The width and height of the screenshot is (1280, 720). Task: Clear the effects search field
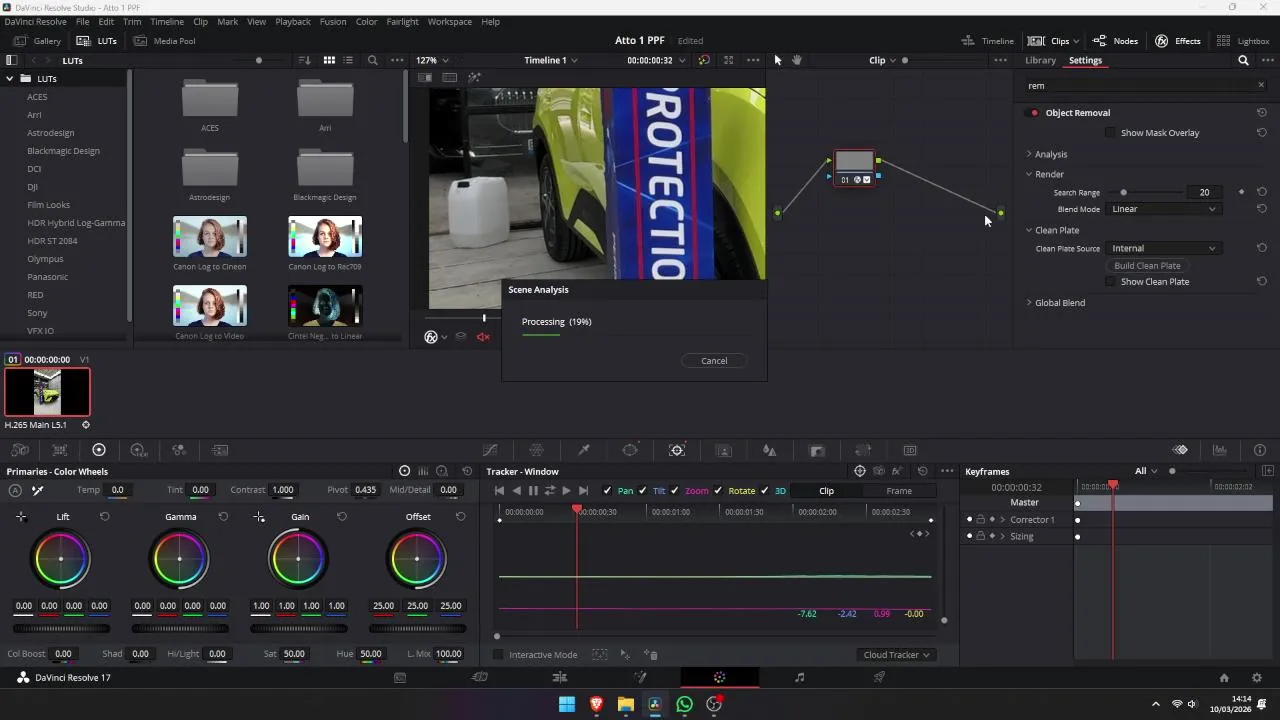click(1261, 85)
